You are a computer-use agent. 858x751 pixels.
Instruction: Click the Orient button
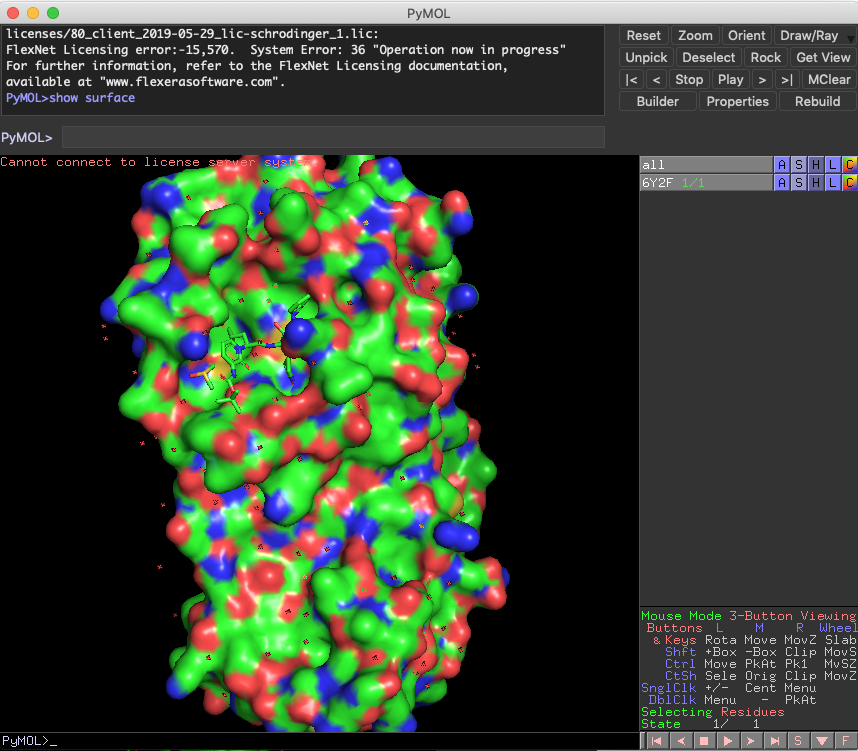coord(746,36)
